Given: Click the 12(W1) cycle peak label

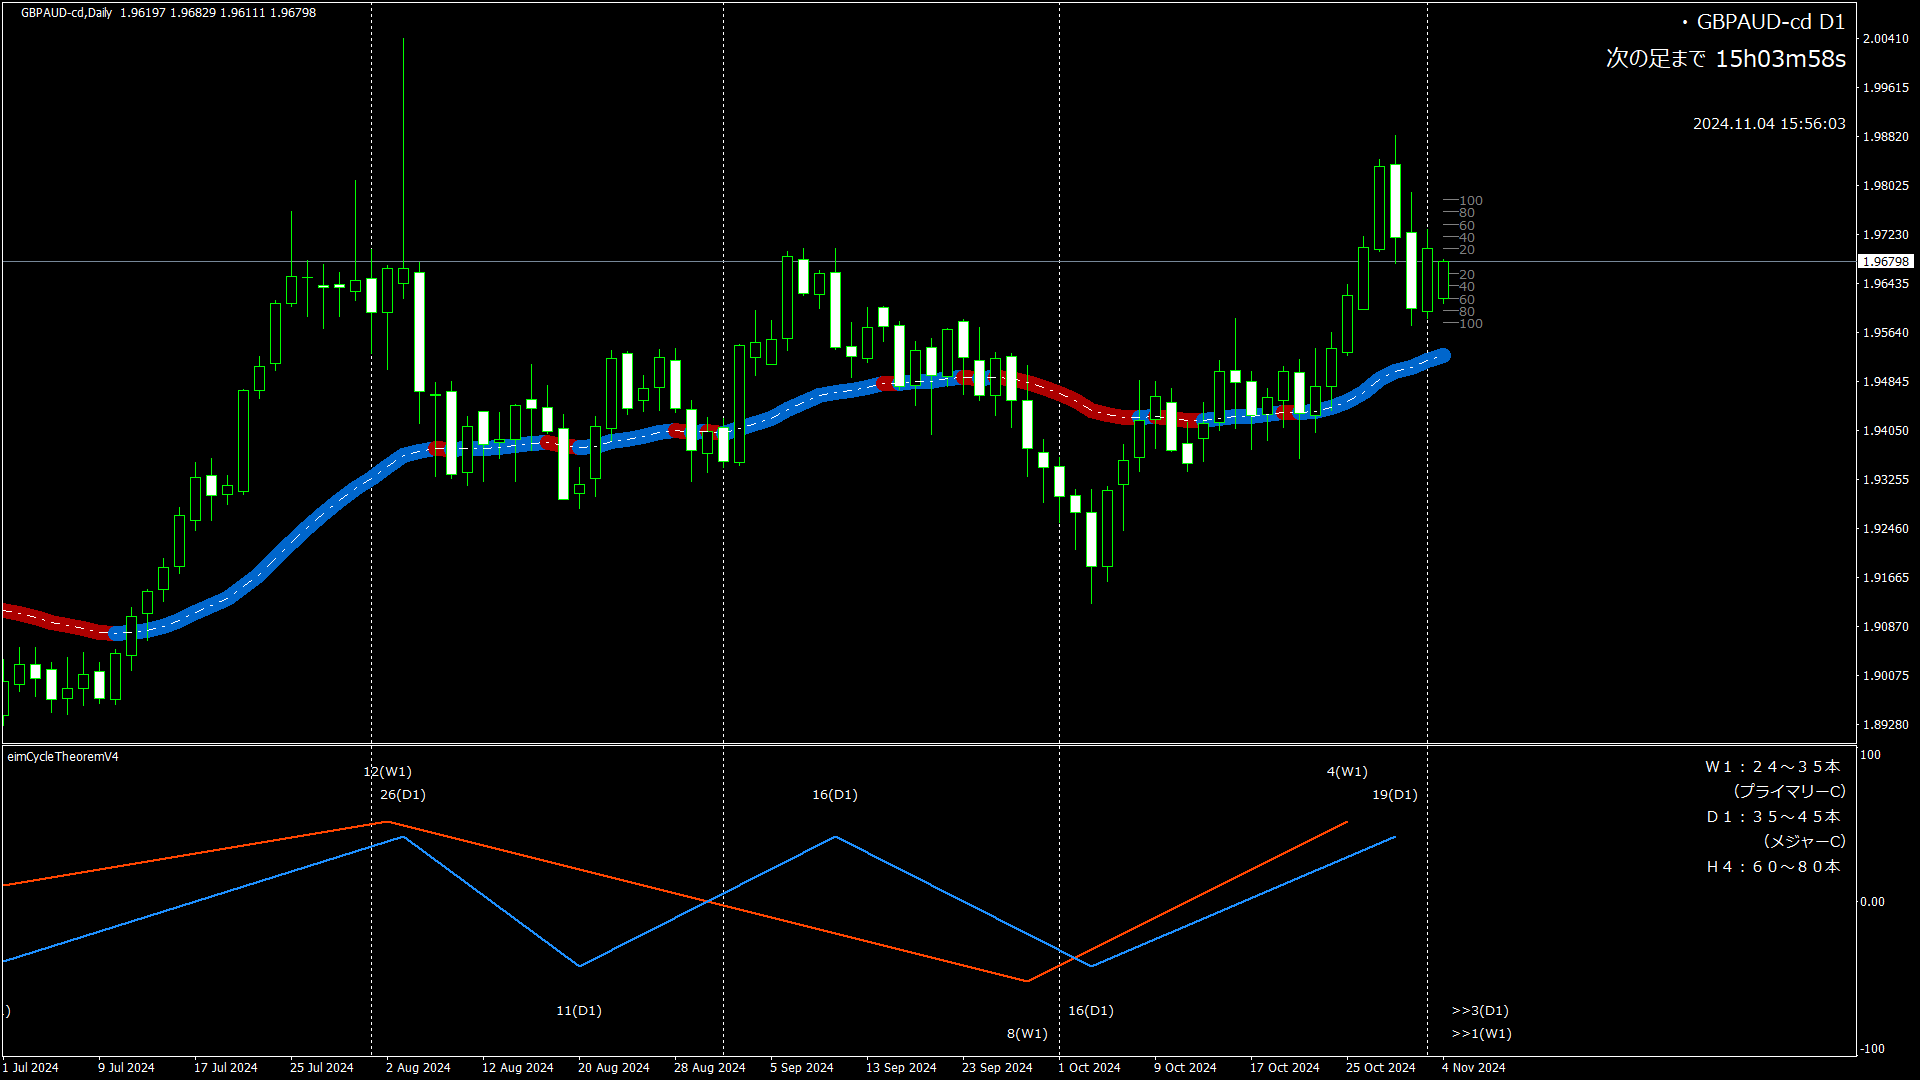Looking at the screenshot, I should pyautogui.click(x=387, y=772).
